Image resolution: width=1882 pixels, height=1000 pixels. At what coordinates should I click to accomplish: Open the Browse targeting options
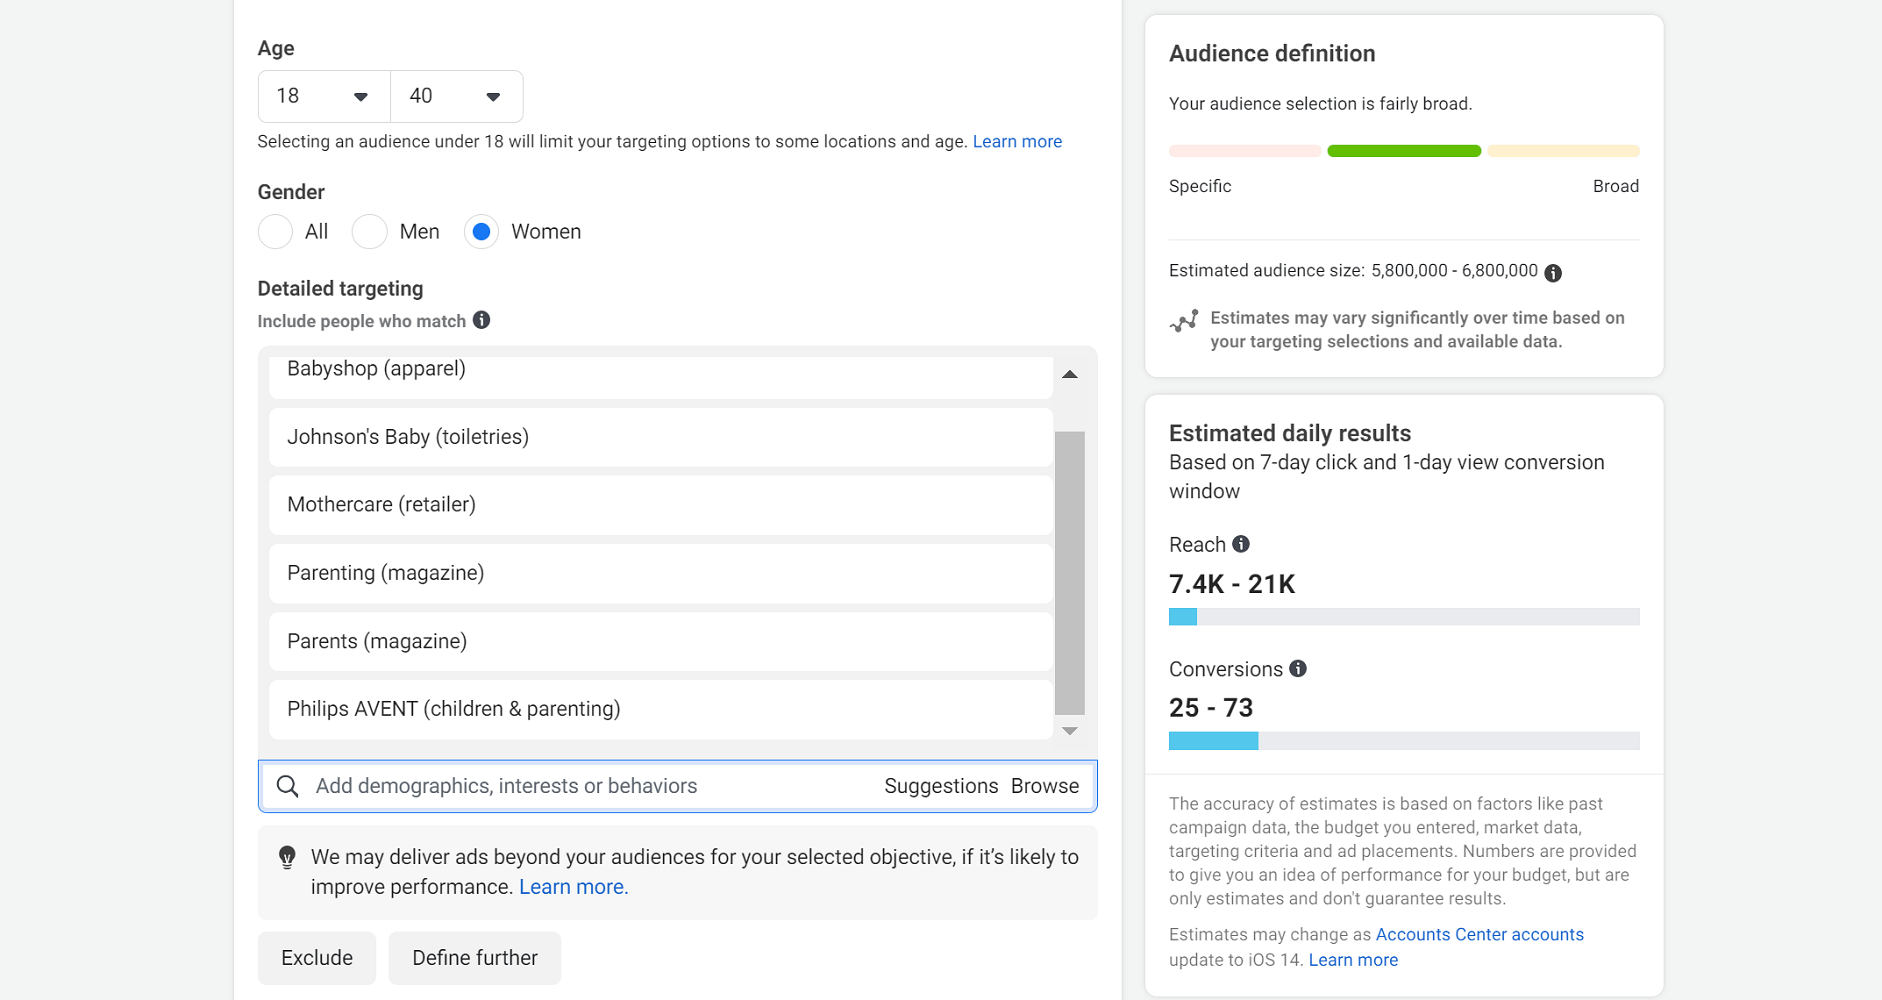click(x=1045, y=786)
